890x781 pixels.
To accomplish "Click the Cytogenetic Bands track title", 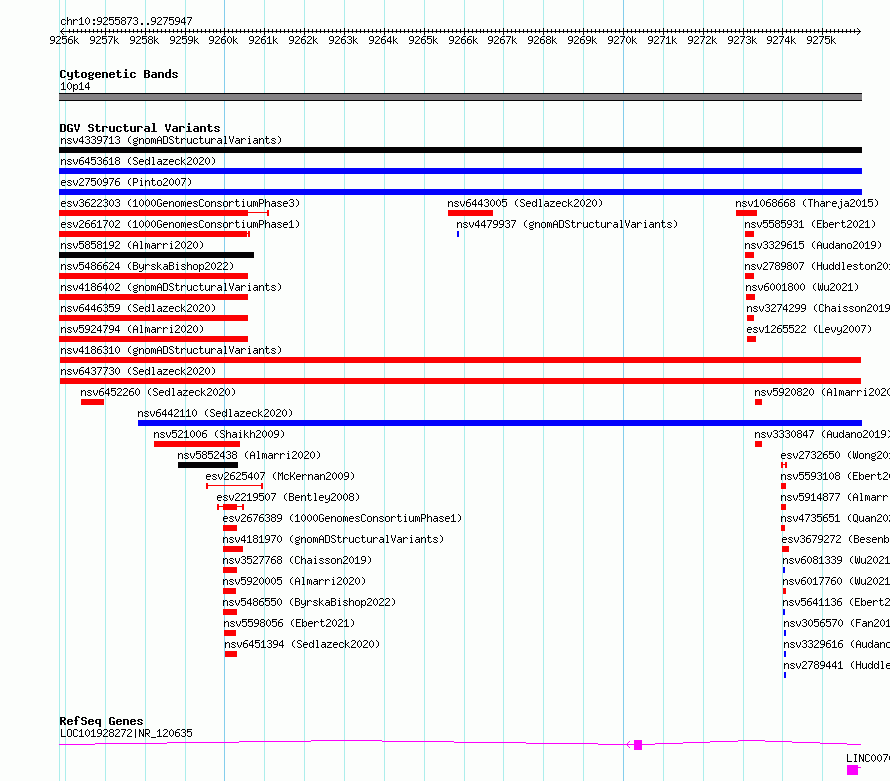I will 119,74.
